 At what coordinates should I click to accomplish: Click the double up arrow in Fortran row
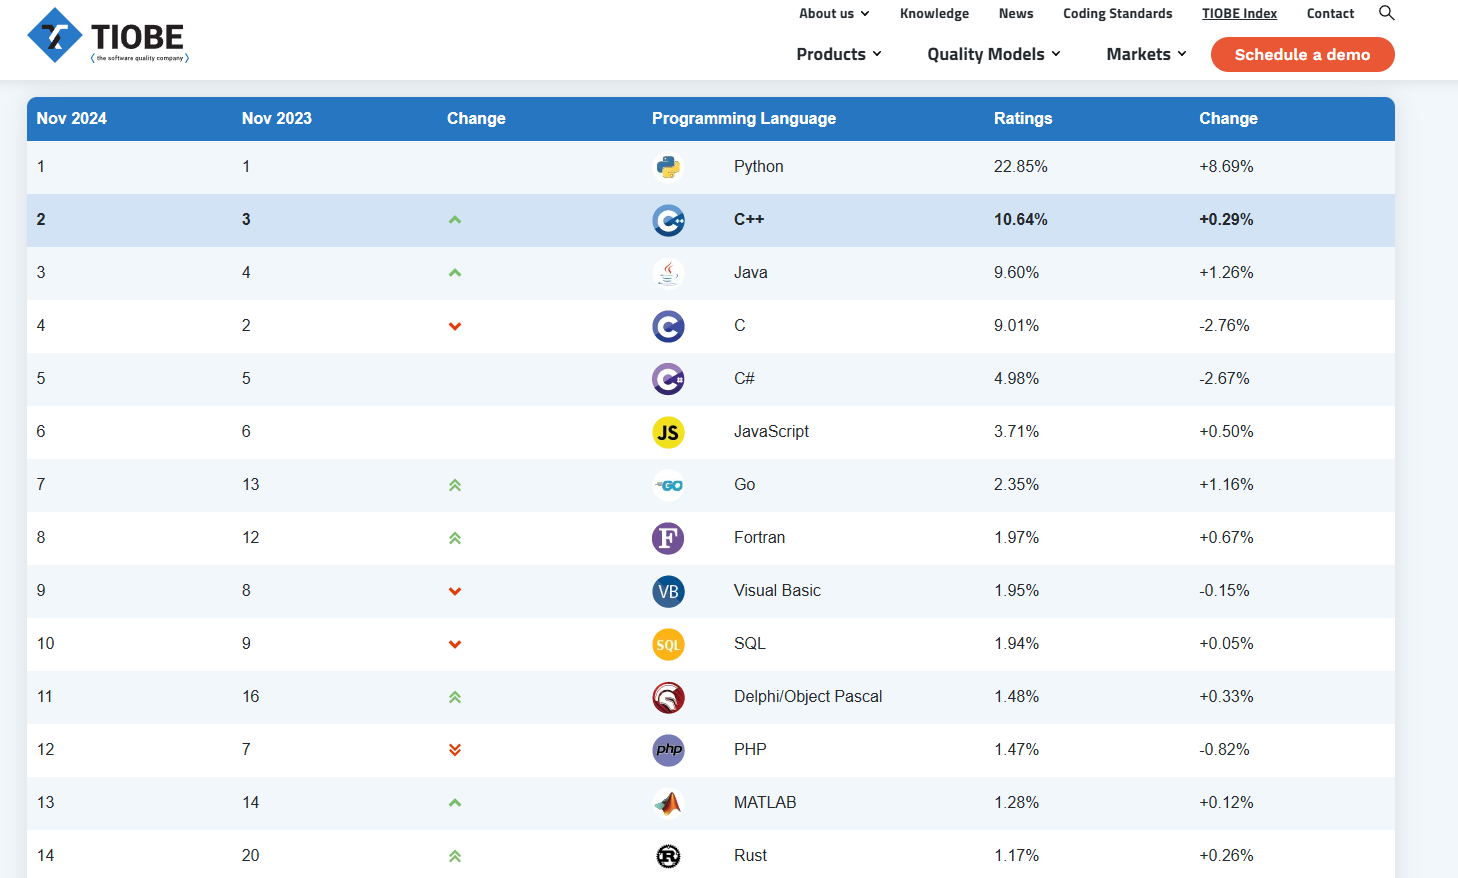[x=455, y=538]
